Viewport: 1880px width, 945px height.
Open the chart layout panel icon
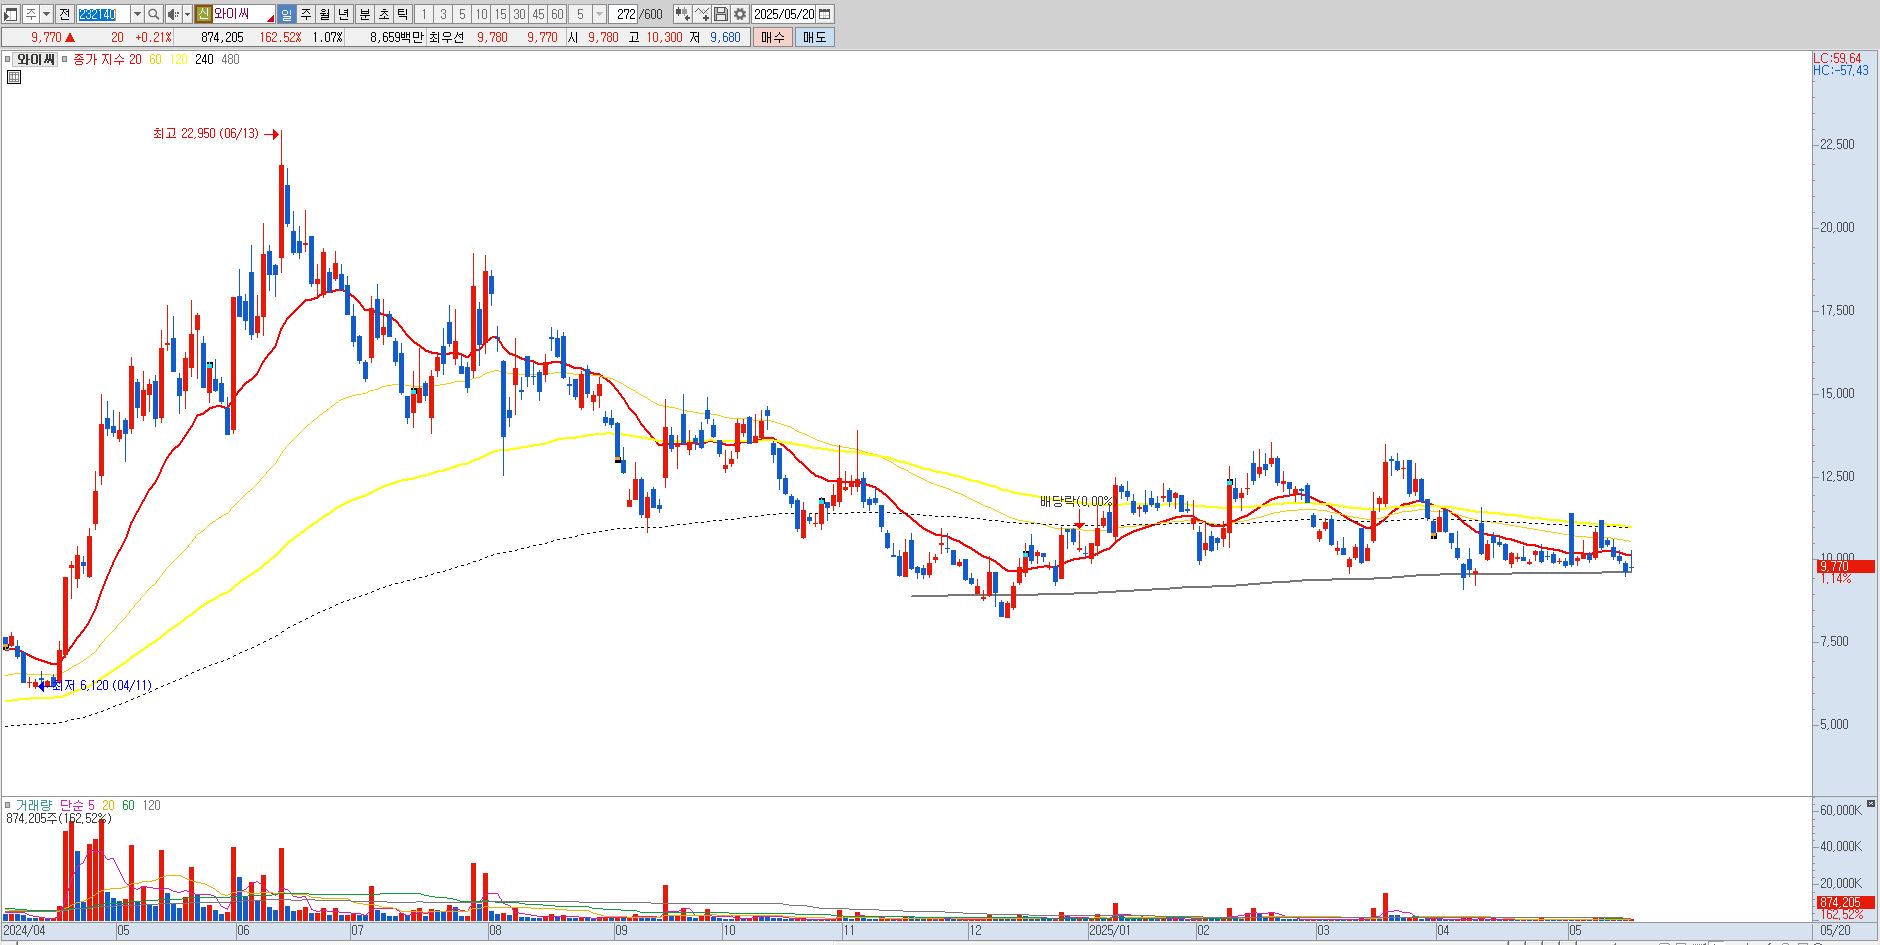(11, 14)
